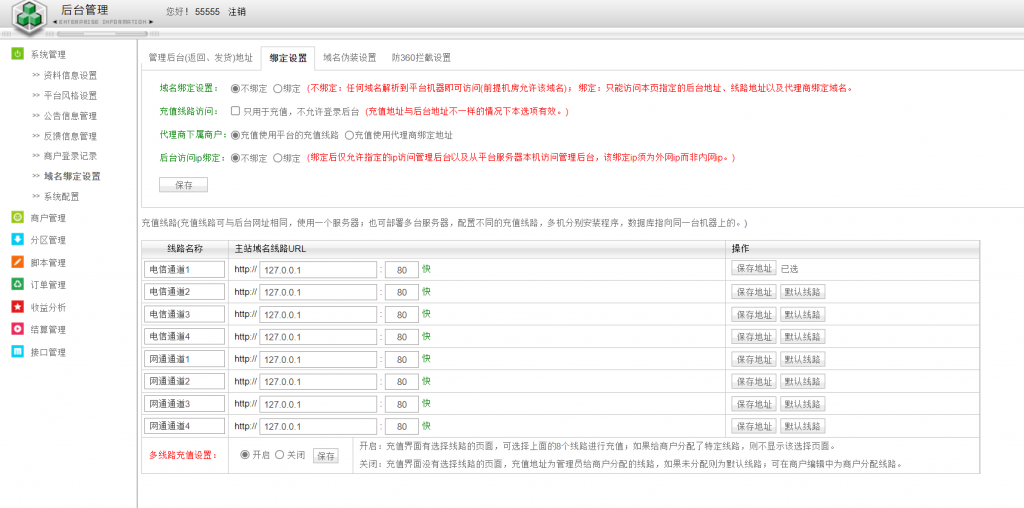Click the green 系统管理 power icon
This screenshot has height=508, width=1024.
click(x=17, y=54)
